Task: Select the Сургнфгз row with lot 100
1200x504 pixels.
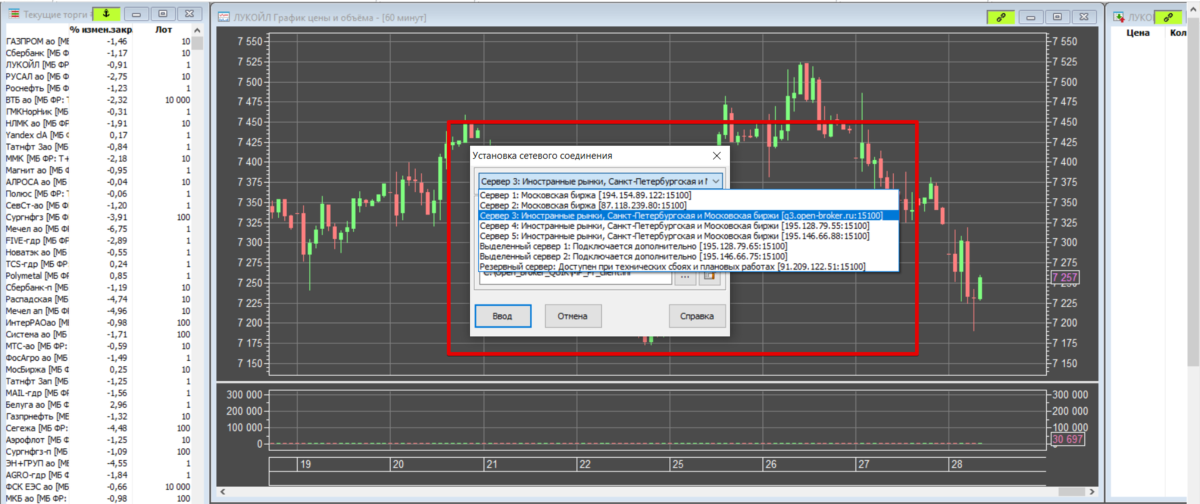Action: tap(98, 217)
